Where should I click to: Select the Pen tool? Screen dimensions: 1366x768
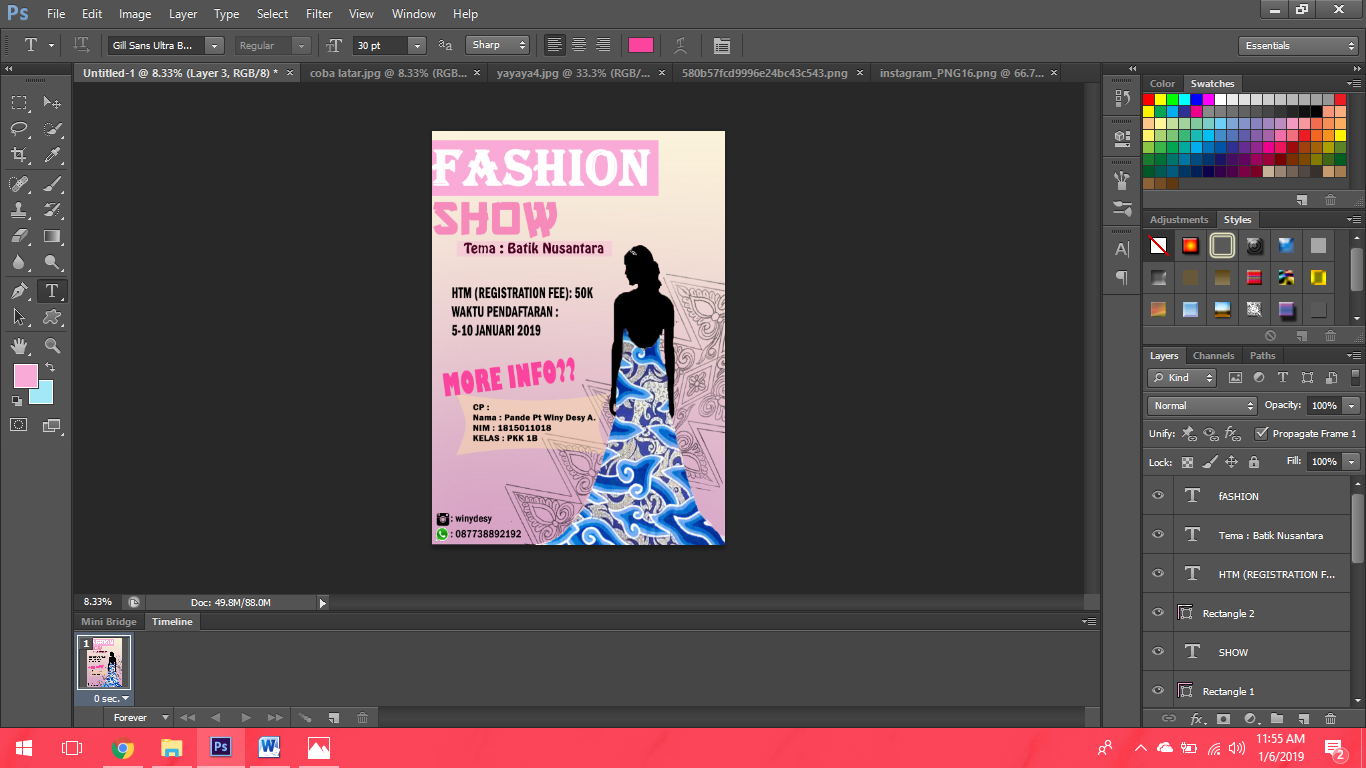tap(19, 291)
